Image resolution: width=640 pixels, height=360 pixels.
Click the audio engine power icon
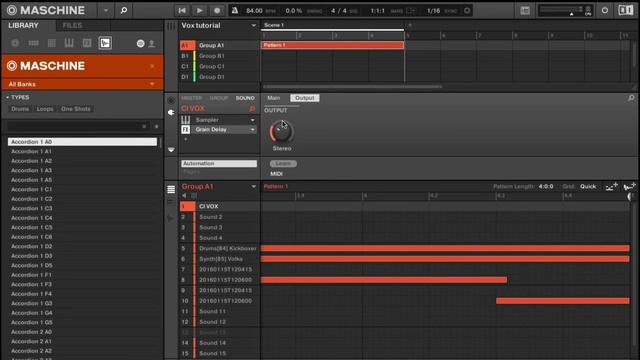click(x=605, y=10)
